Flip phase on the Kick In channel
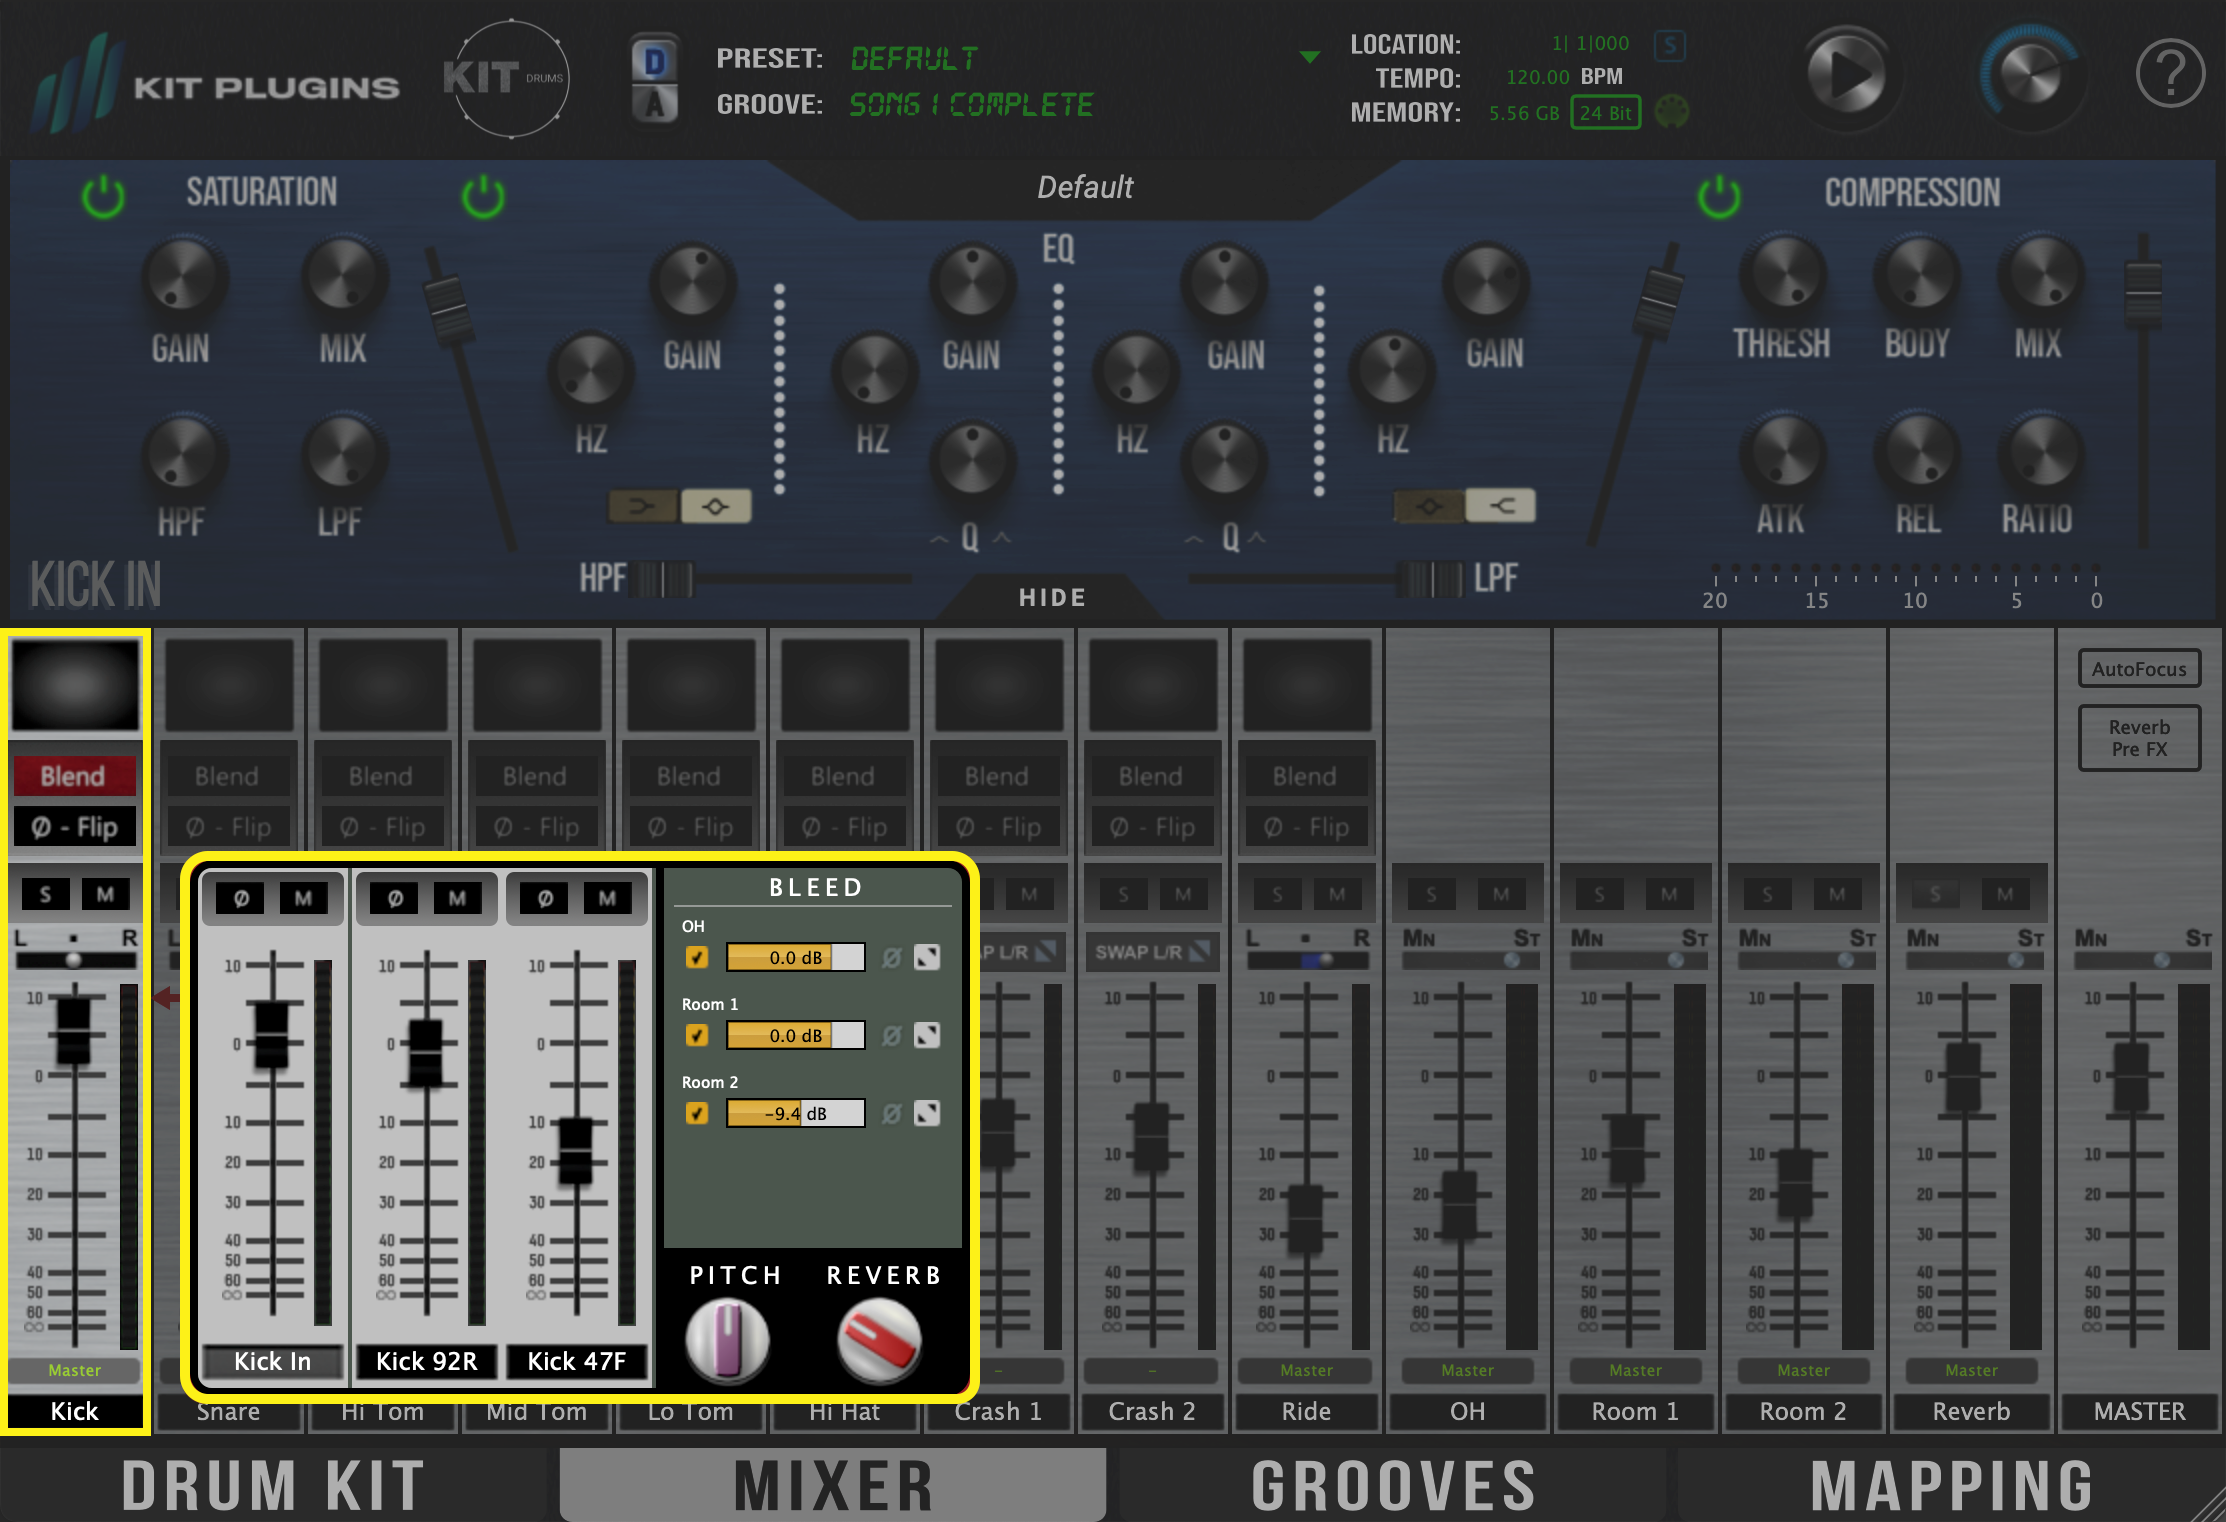 click(241, 898)
